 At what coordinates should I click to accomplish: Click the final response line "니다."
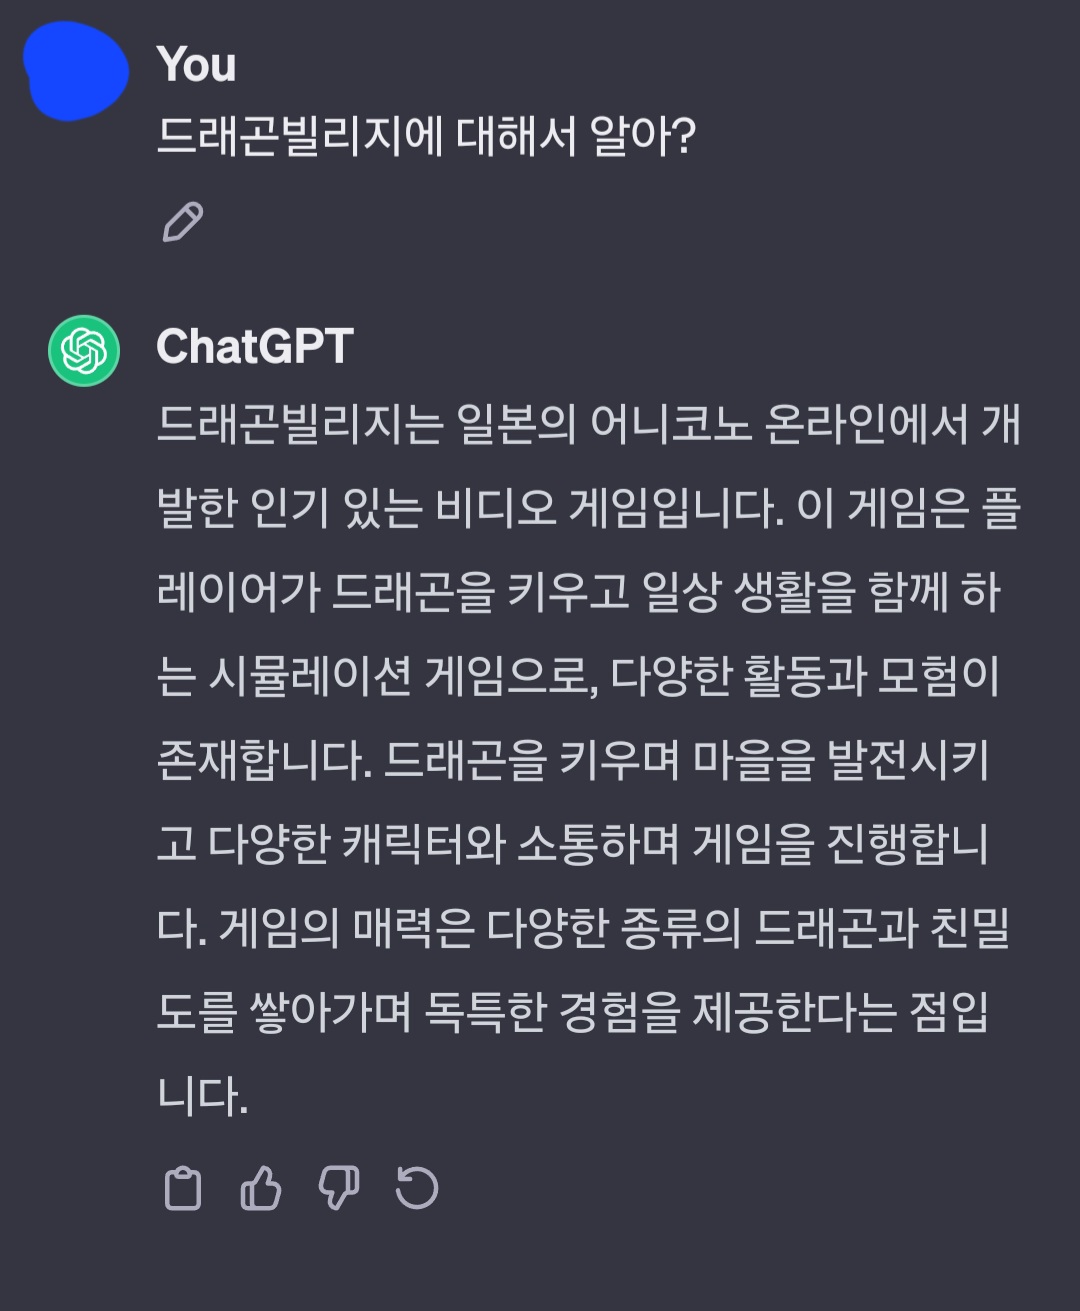[202, 1097]
